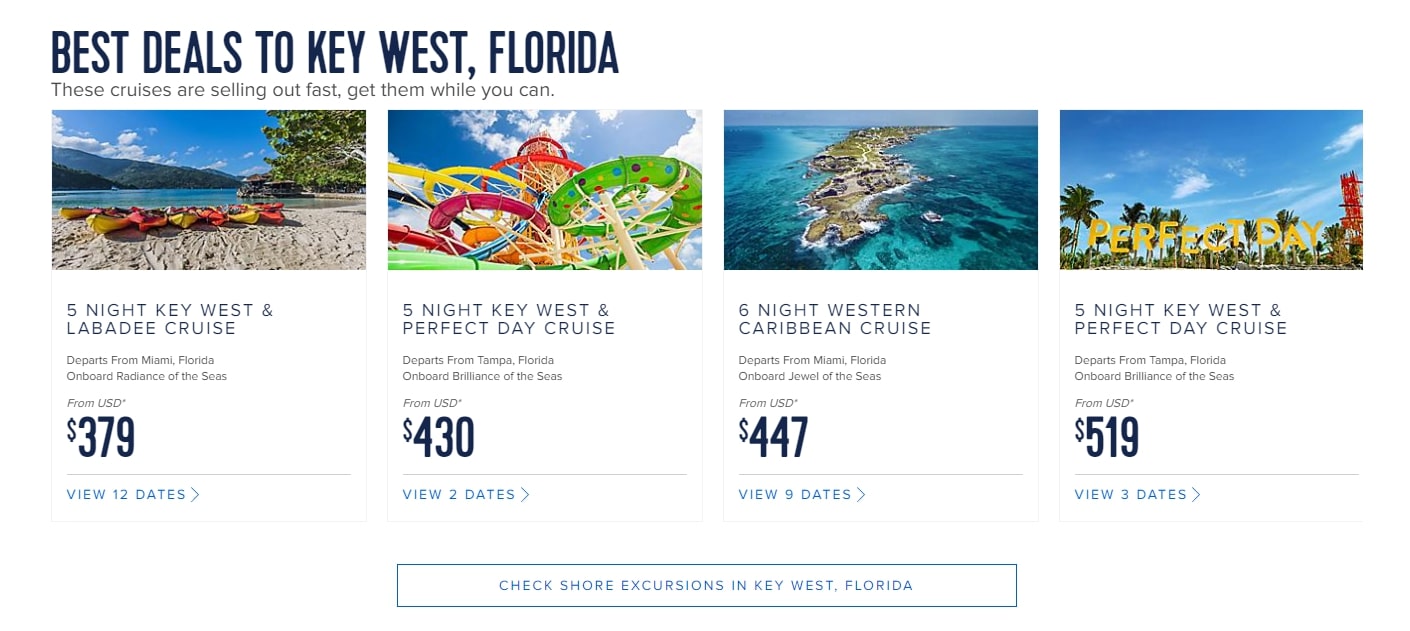Click the Best Deals to Key West heading
The height and width of the screenshot is (631, 1410).
[335, 54]
